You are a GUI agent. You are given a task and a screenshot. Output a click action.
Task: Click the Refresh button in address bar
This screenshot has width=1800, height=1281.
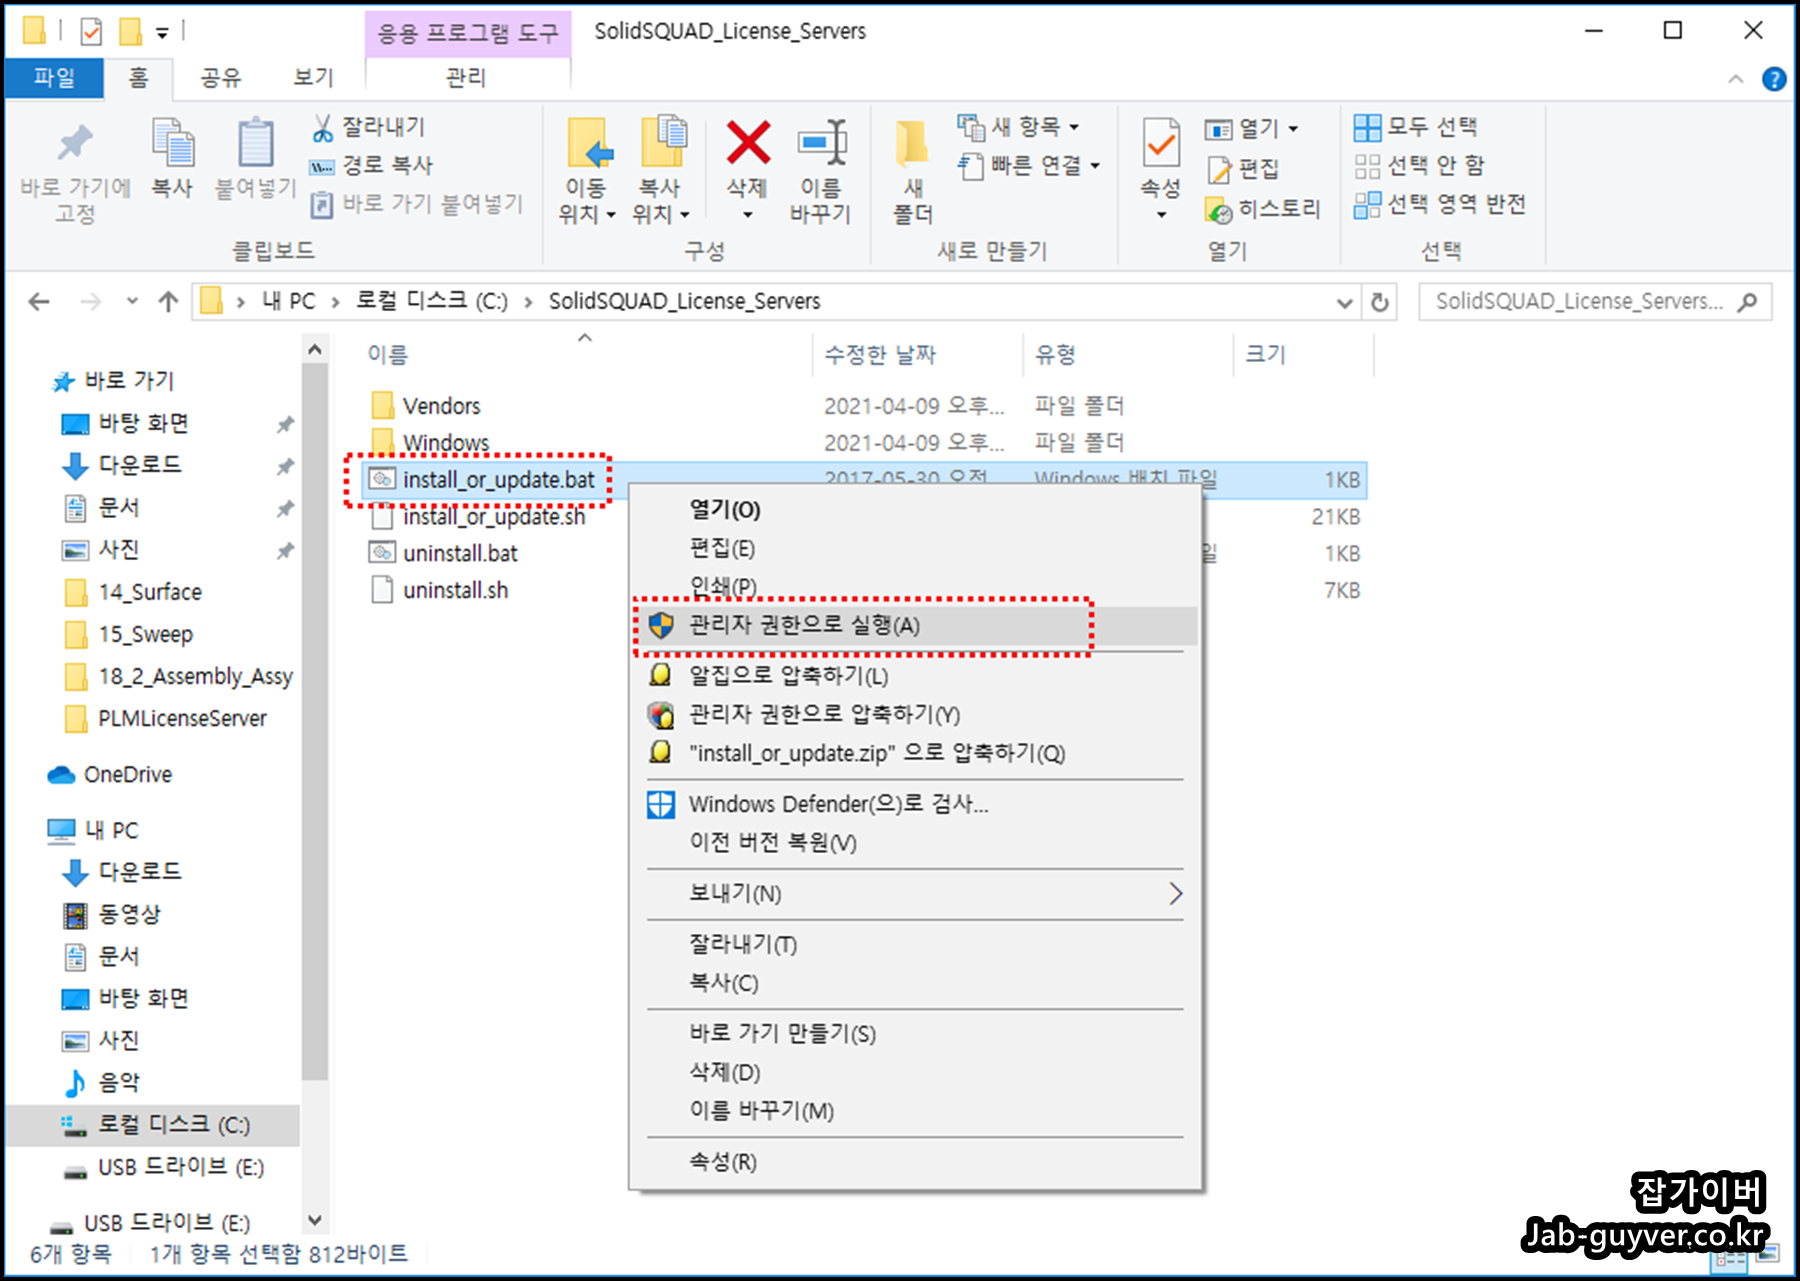pyautogui.click(x=1380, y=302)
